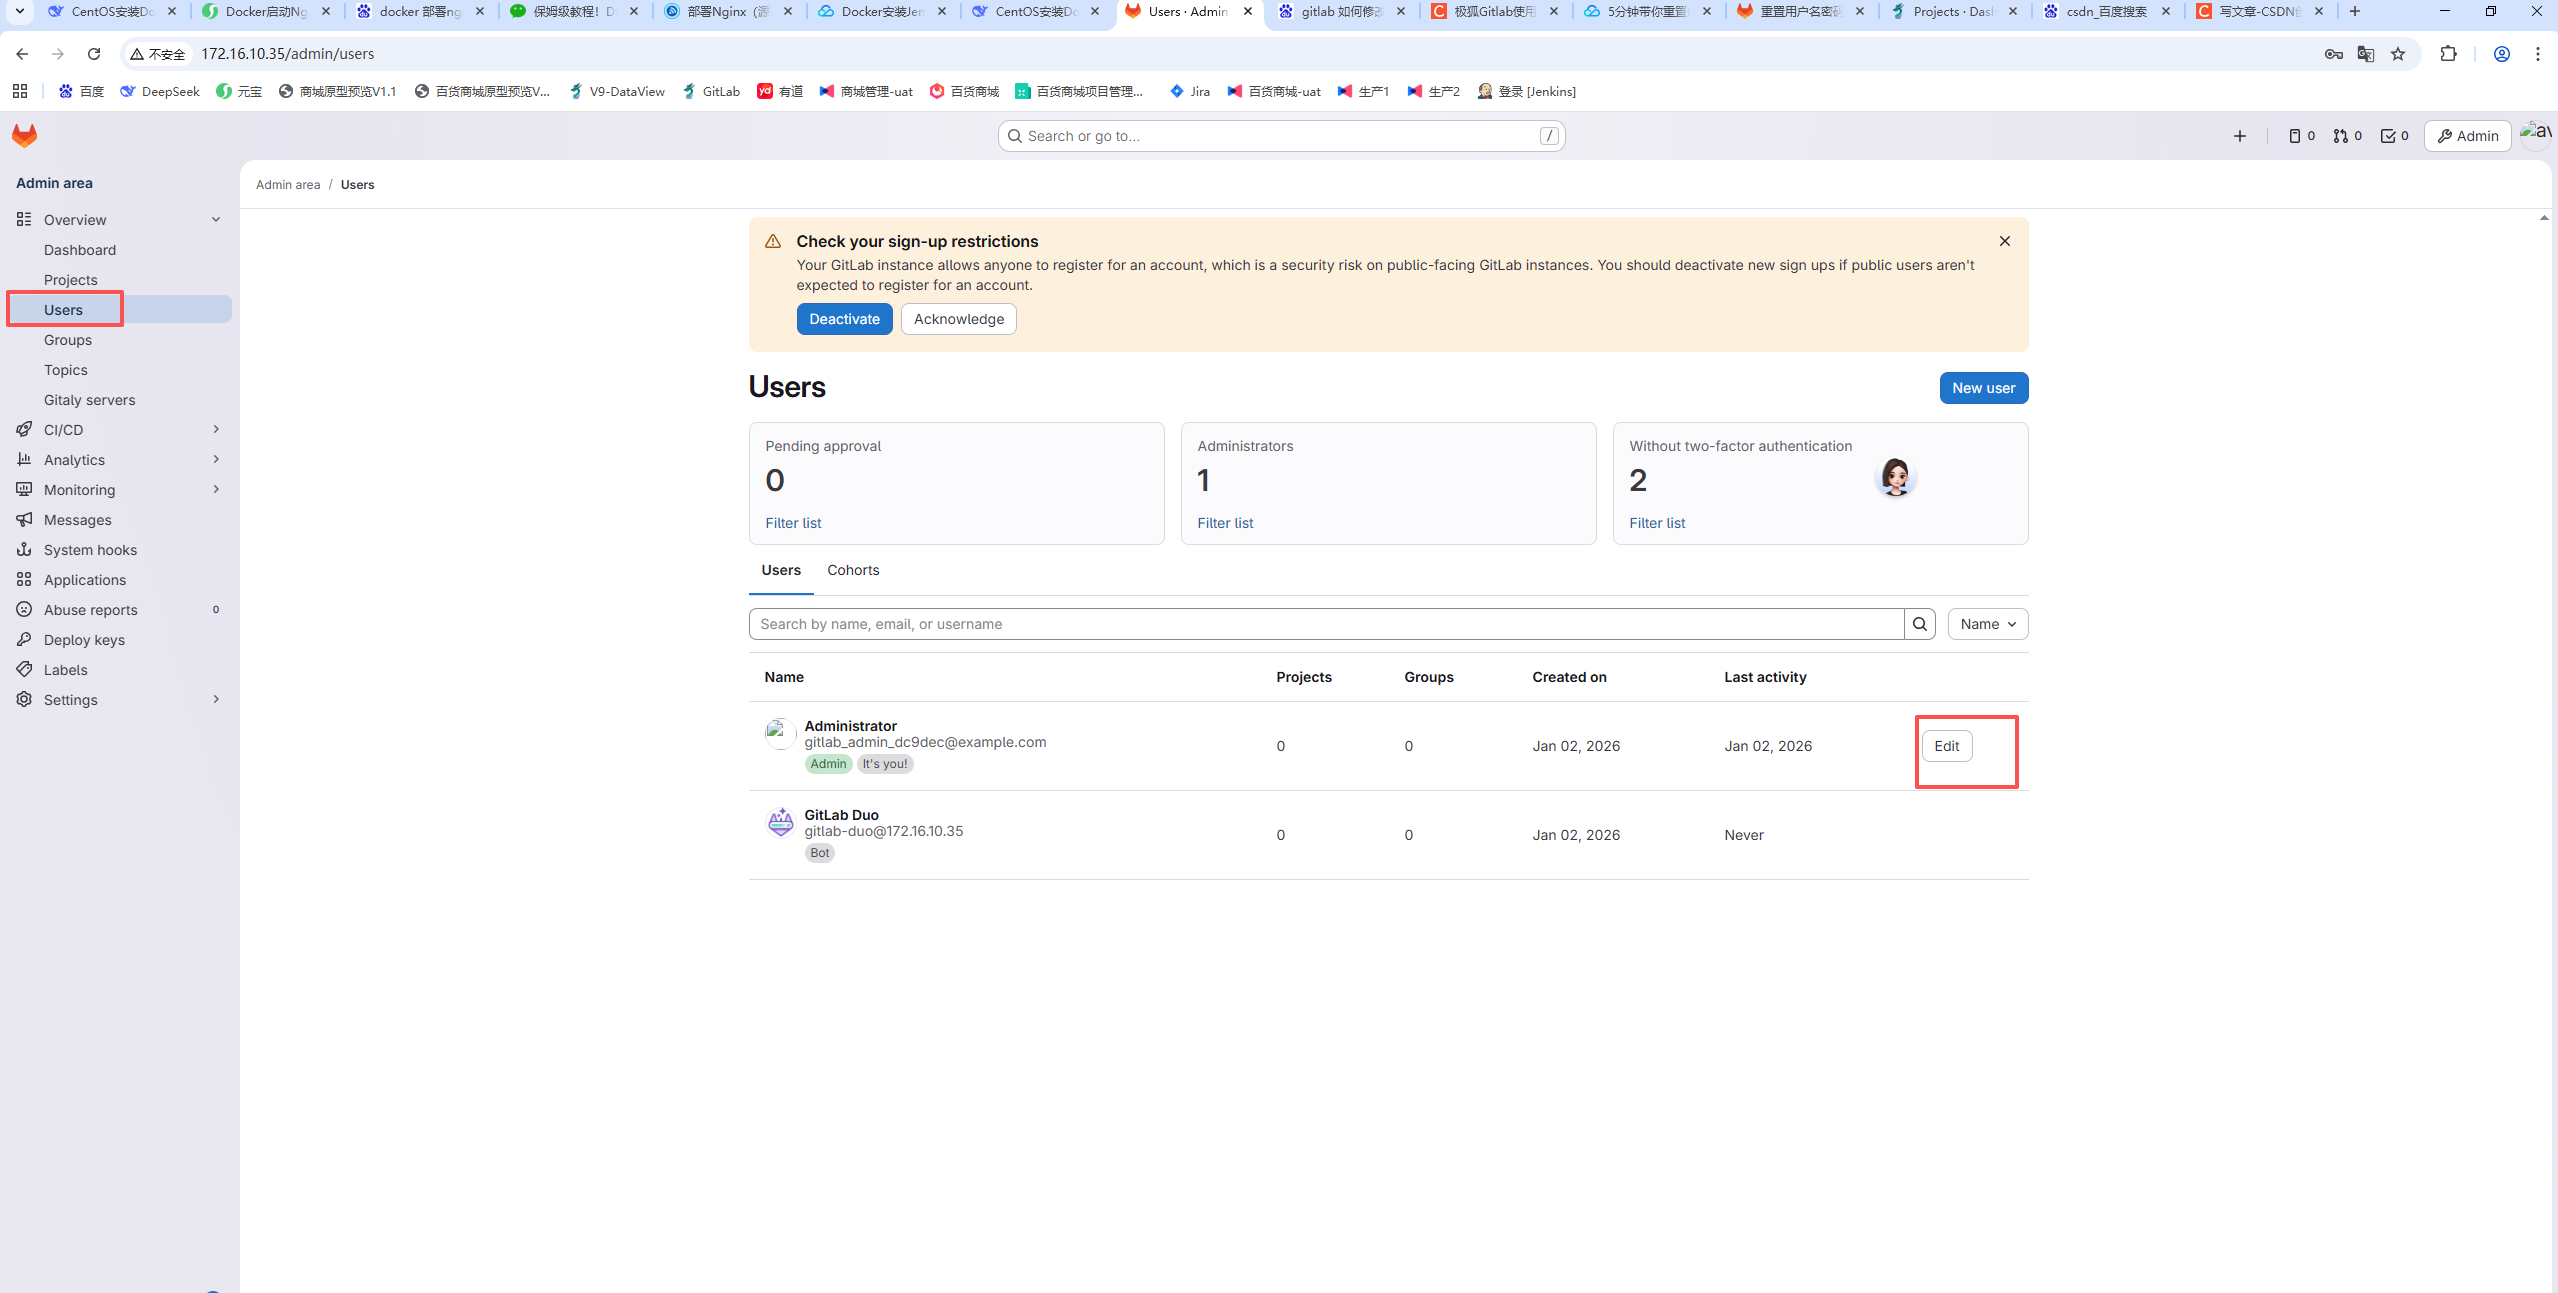Click the translate page icon
Image resolution: width=2558 pixels, height=1293 pixels.
pos(2365,54)
